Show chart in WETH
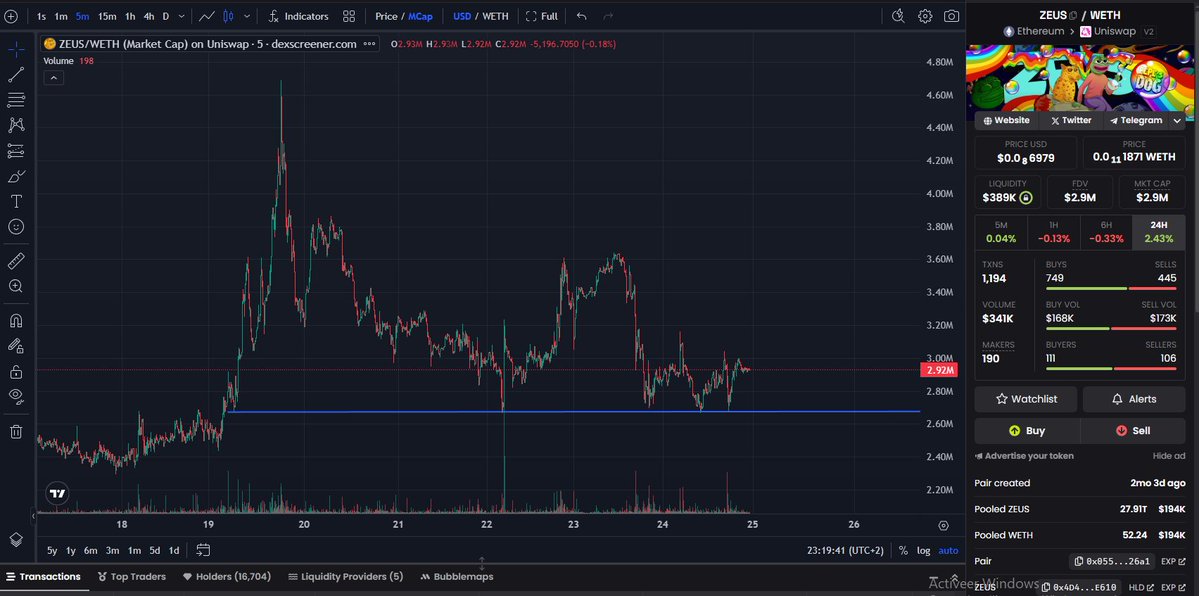The image size is (1199, 596). click(495, 16)
